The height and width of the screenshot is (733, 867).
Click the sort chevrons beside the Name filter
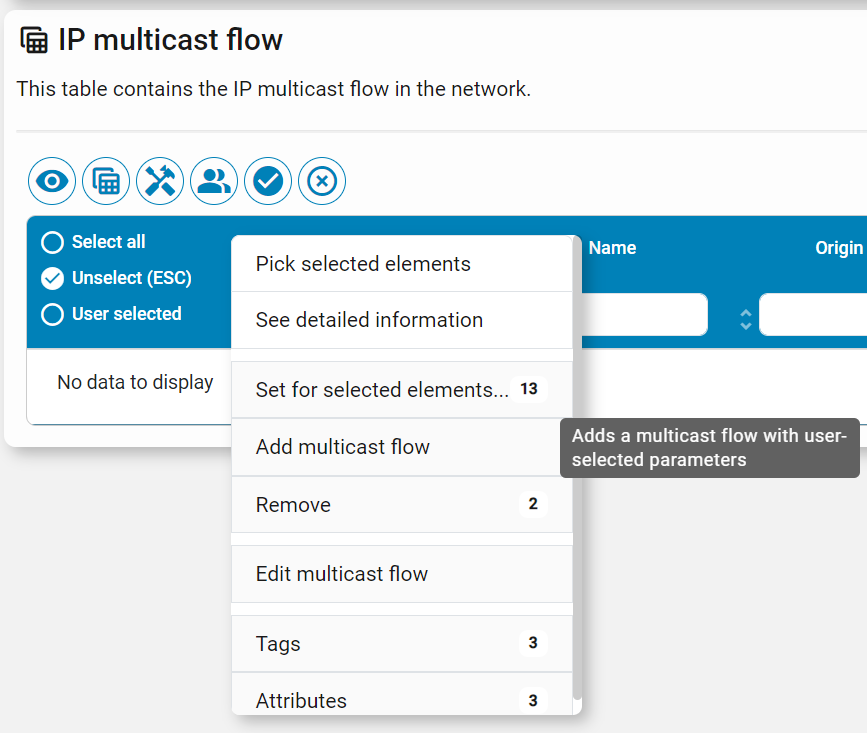(745, 315)
